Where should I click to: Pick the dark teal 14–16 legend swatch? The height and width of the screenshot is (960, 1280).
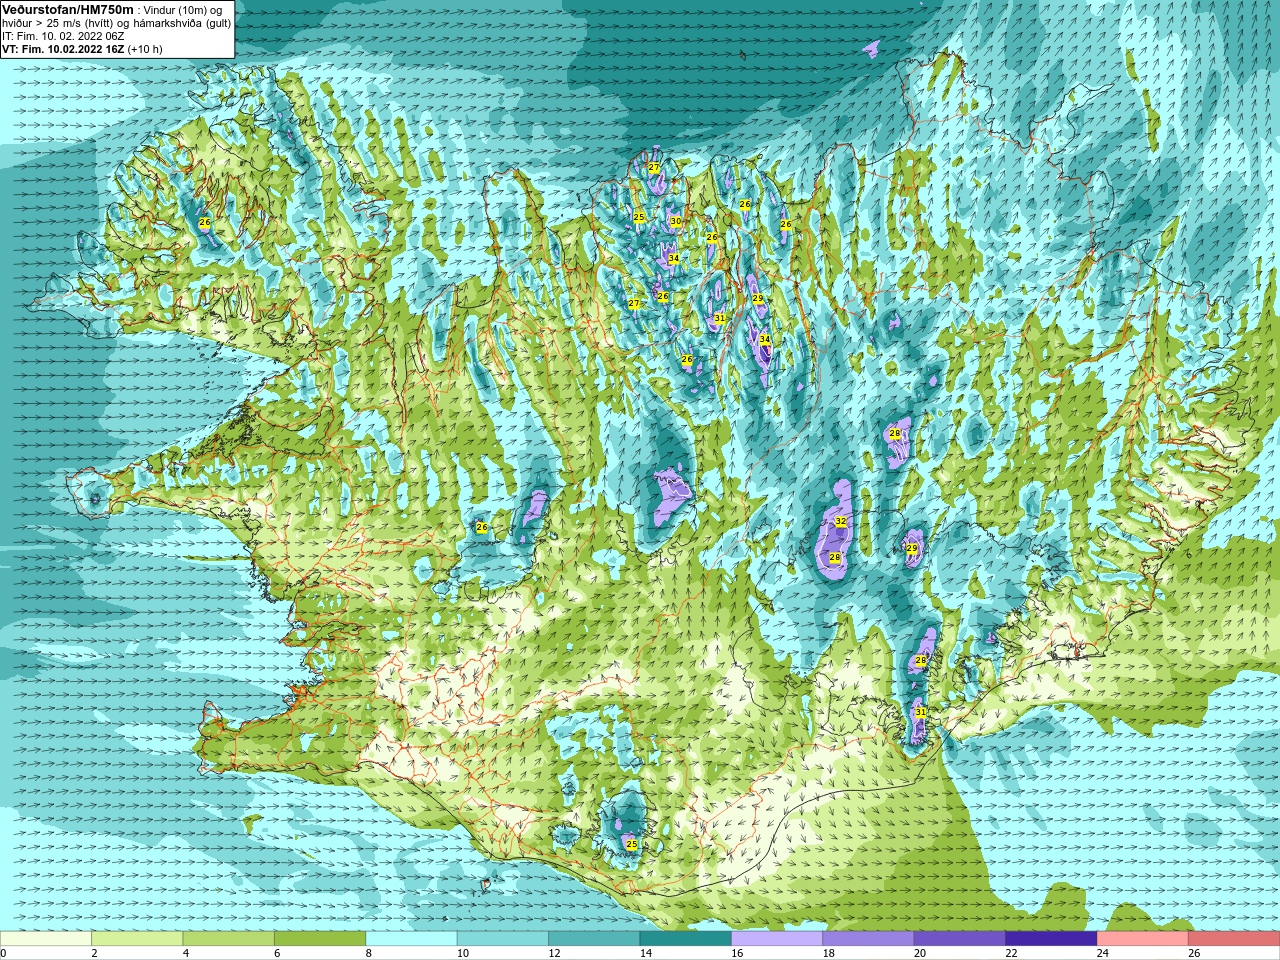pyautogui.click(x=685, y=939)
